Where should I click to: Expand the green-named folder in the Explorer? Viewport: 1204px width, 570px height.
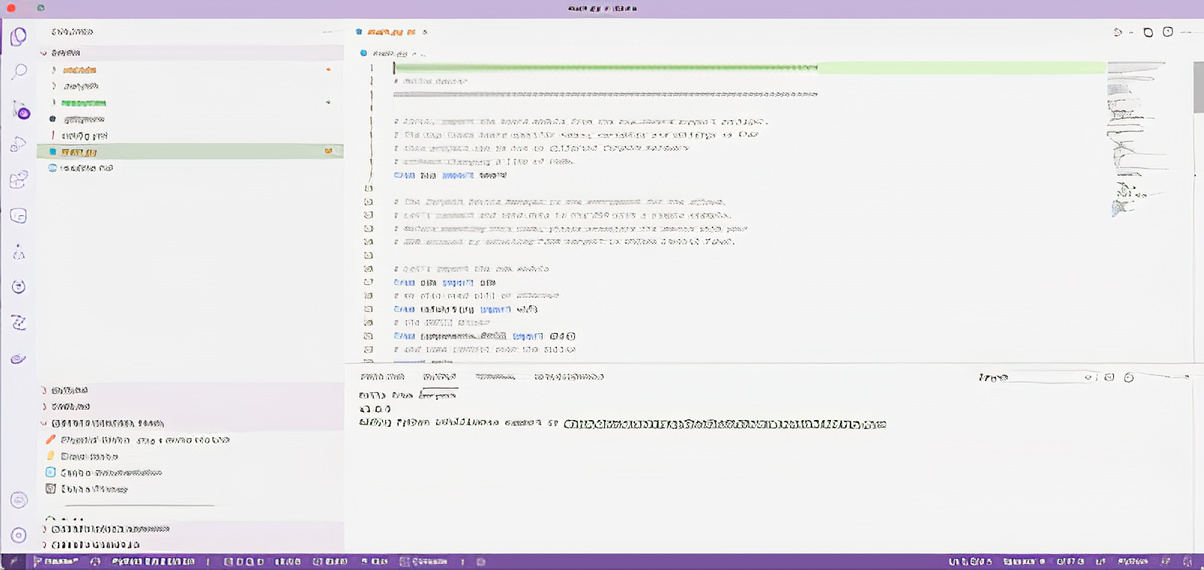click(190, 103)
